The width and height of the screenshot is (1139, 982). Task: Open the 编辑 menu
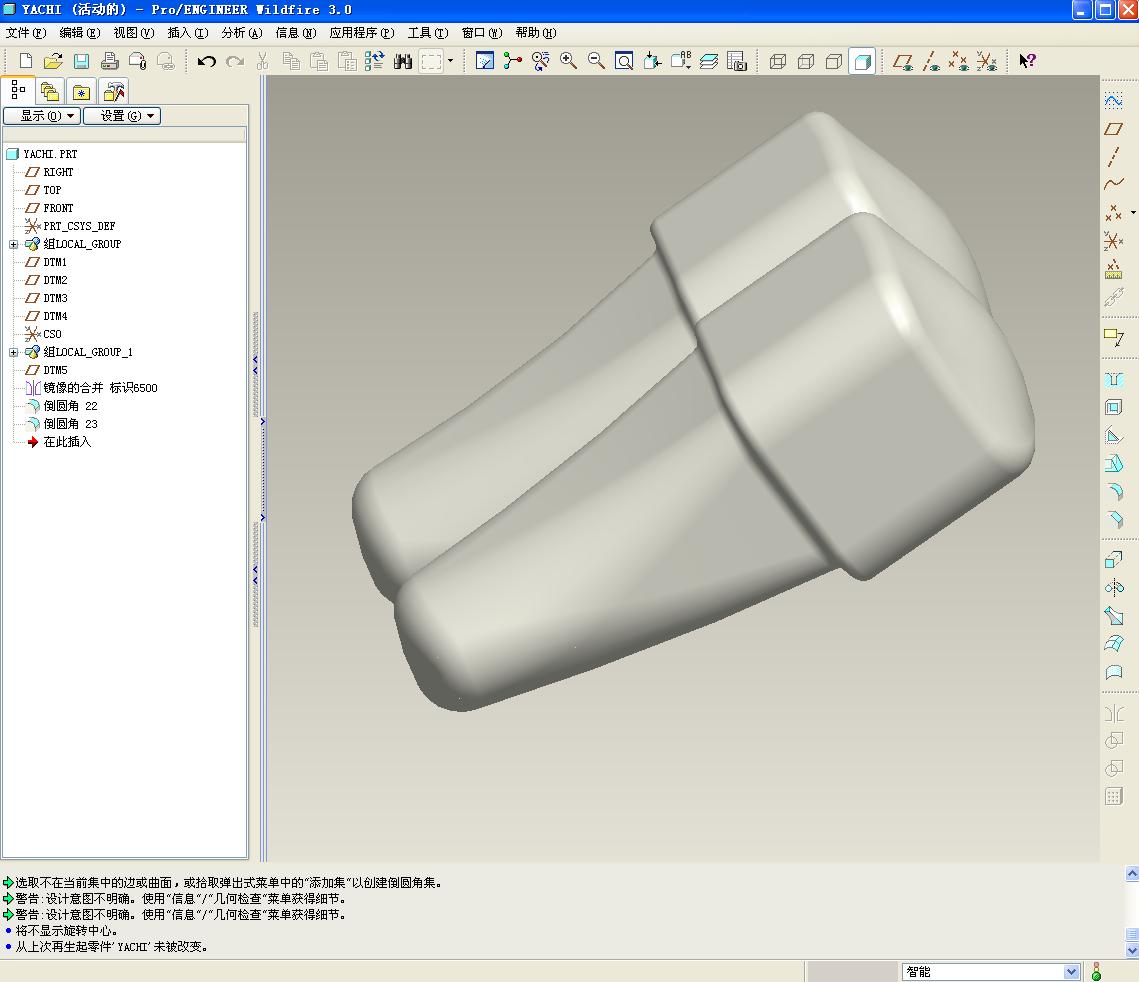pos(80,33)
